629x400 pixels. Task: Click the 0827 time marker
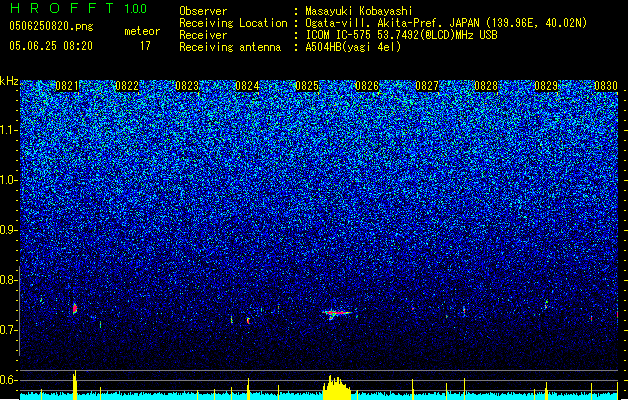(427, 86)
